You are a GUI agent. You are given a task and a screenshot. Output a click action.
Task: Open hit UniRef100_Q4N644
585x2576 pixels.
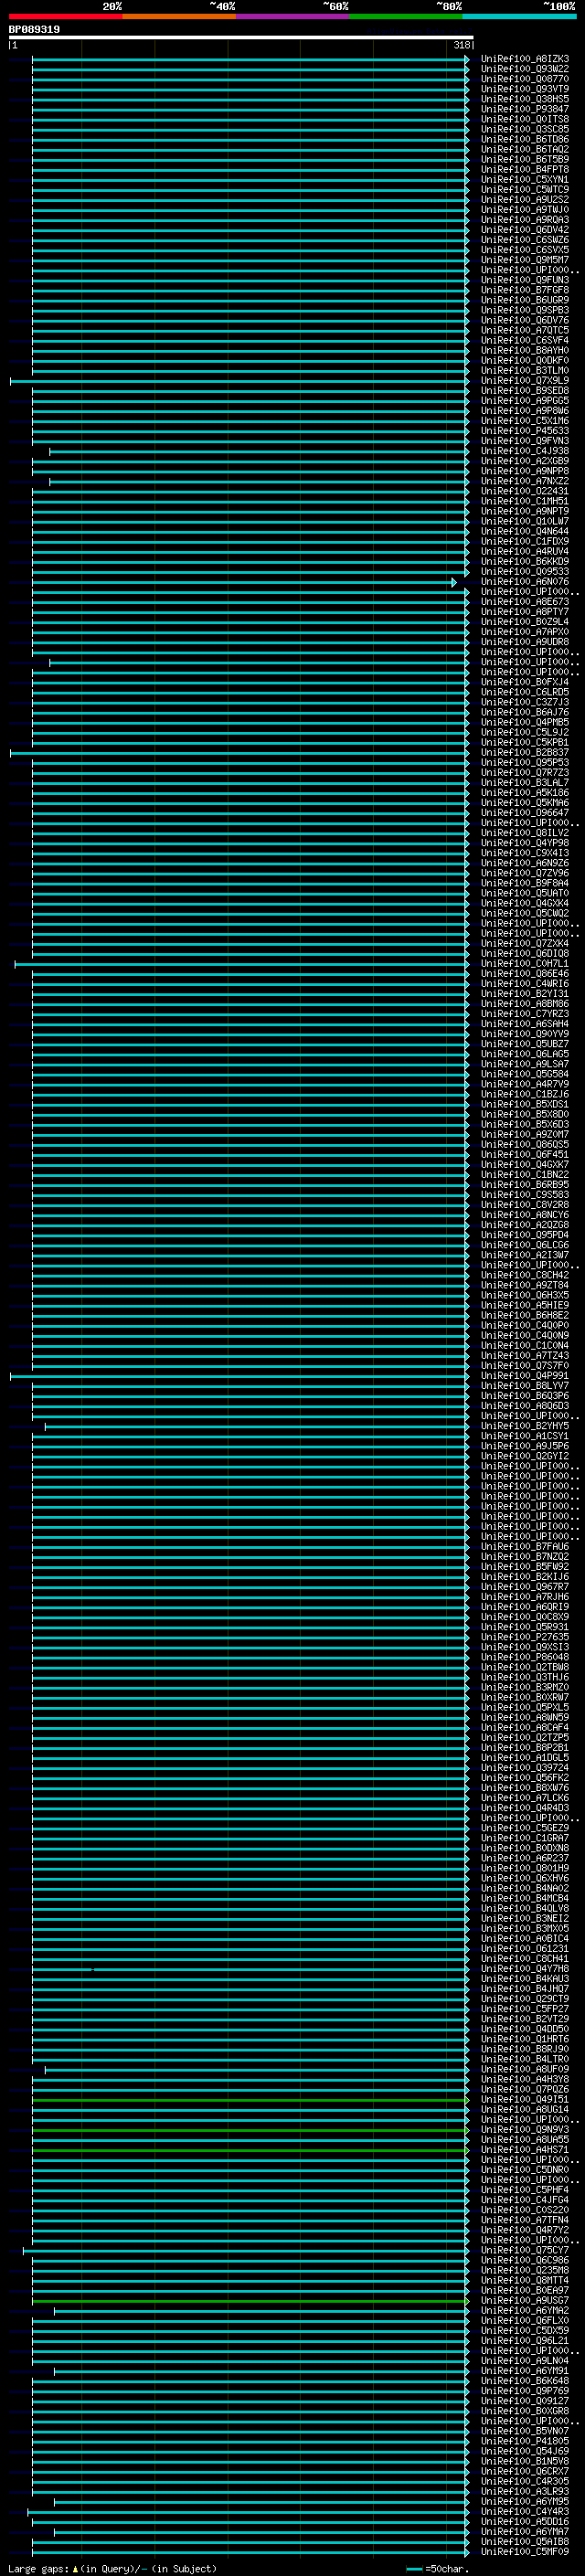pos(525,532)
